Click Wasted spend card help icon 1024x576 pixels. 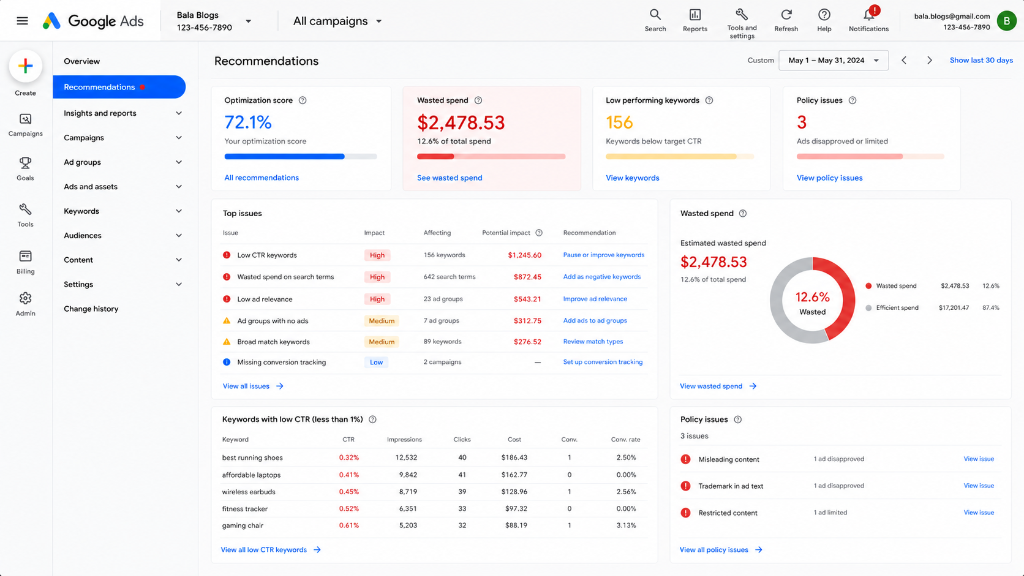(478, 101)
